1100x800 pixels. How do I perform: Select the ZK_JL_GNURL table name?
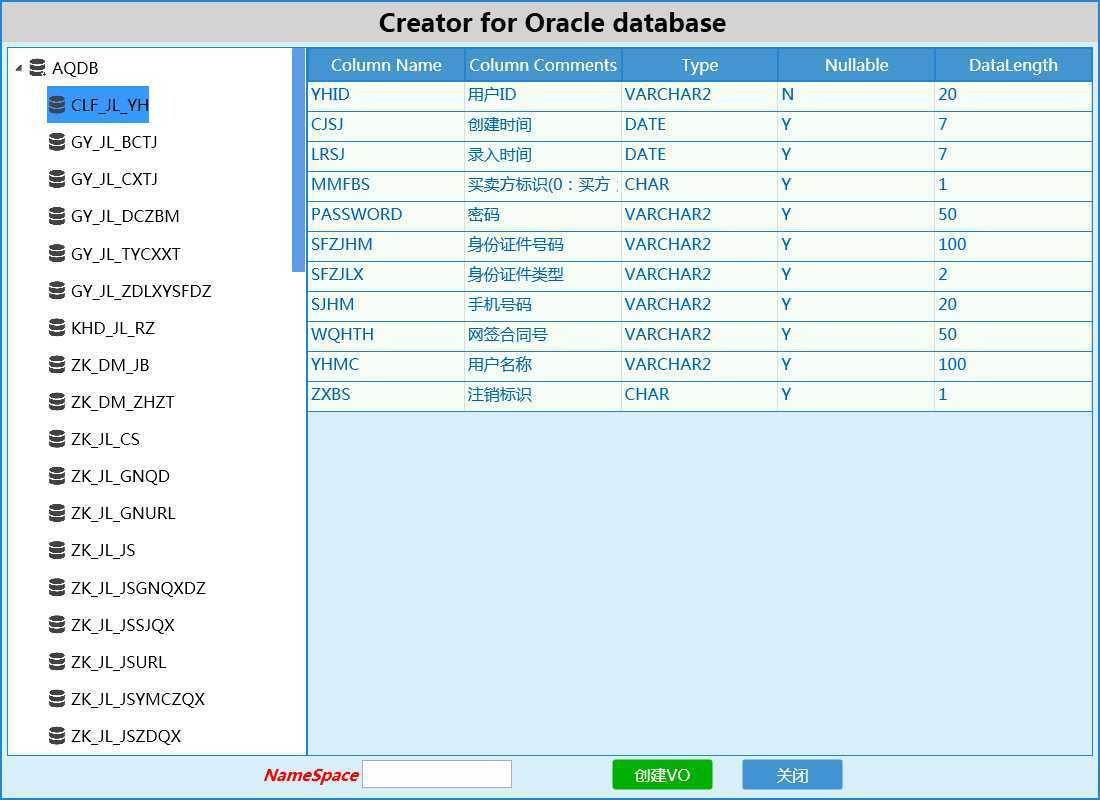pos(123,513)
